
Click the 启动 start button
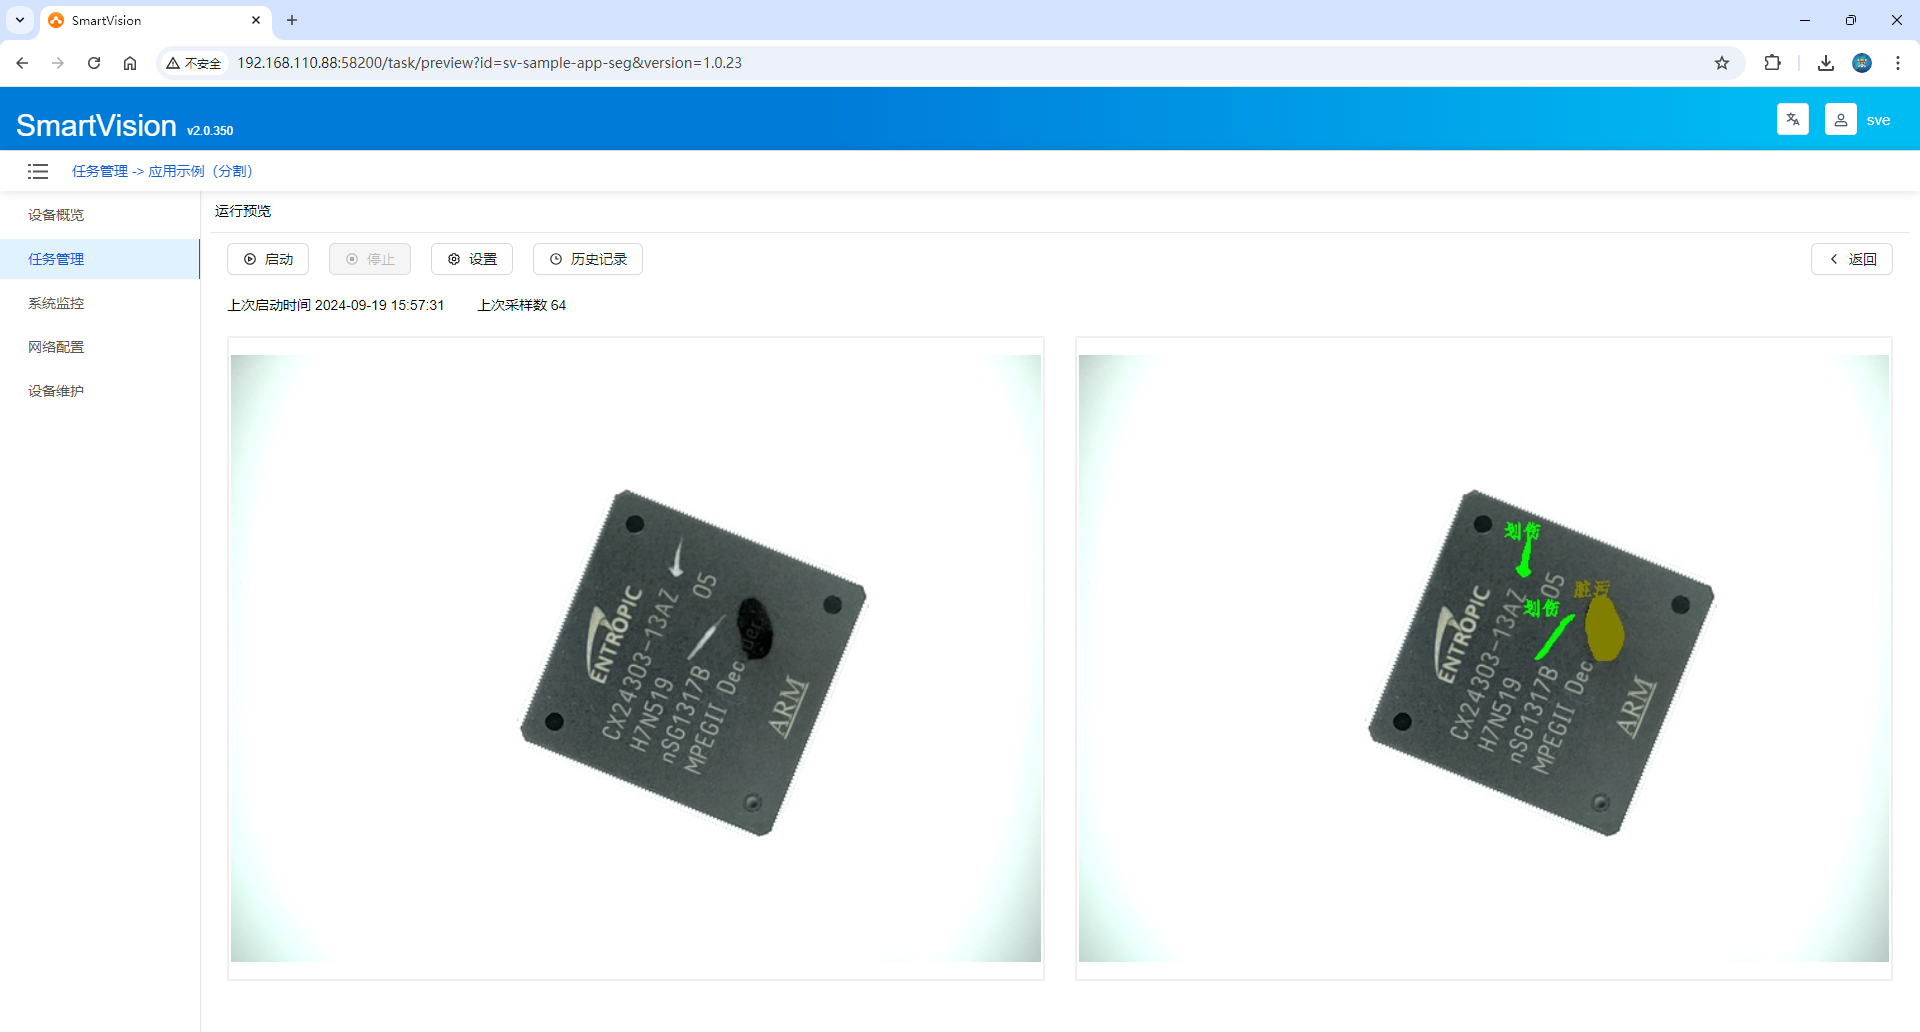click(268, 259)
